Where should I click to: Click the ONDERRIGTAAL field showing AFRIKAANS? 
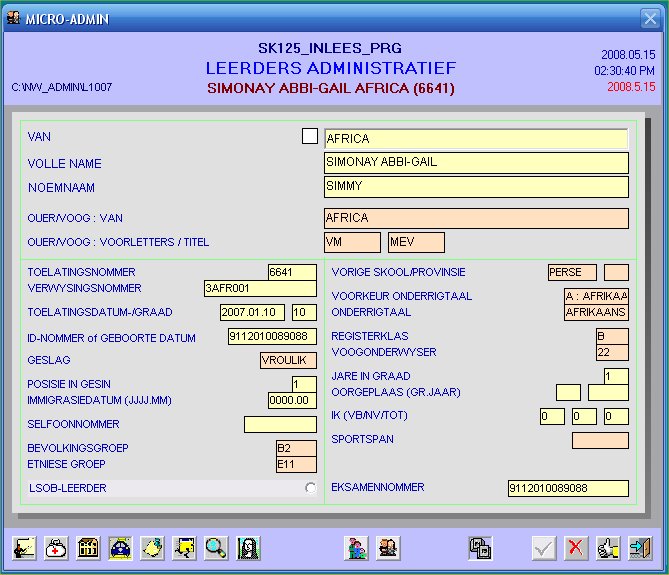(x=596, y=312)
